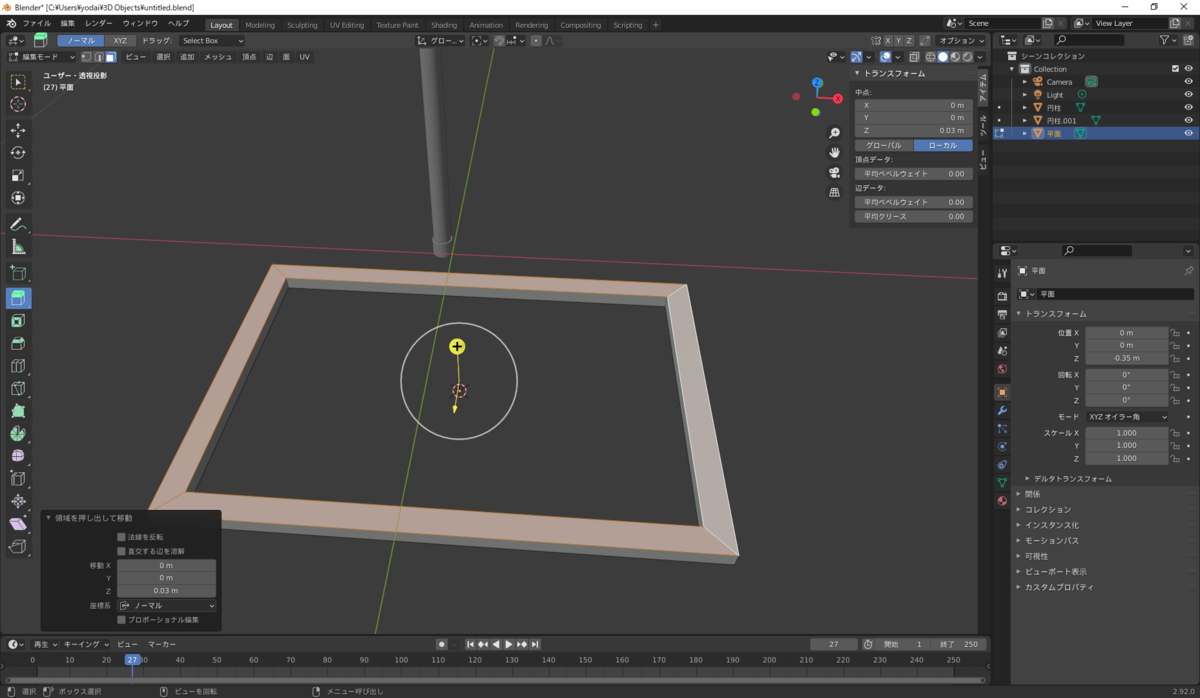
Task: Choose the Inset Faces tool
Action: click(x=18, y=321)
